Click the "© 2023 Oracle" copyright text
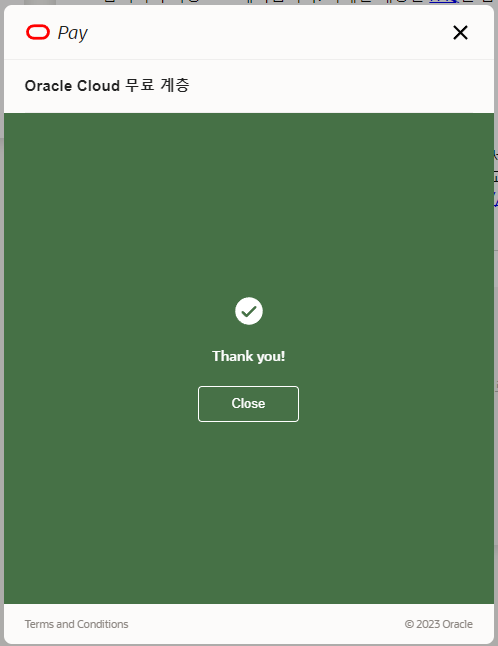Screen dimensions: 498x646 [439, 624]
